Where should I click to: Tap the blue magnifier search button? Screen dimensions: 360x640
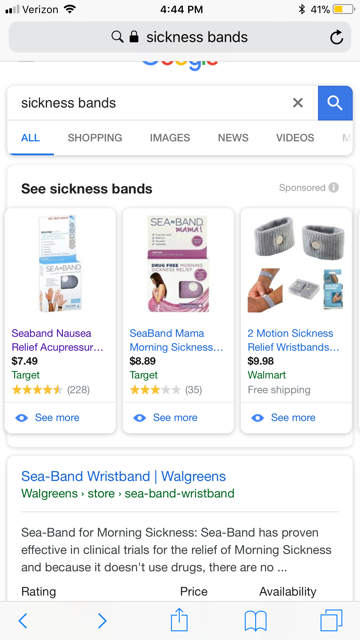[335, 103]
